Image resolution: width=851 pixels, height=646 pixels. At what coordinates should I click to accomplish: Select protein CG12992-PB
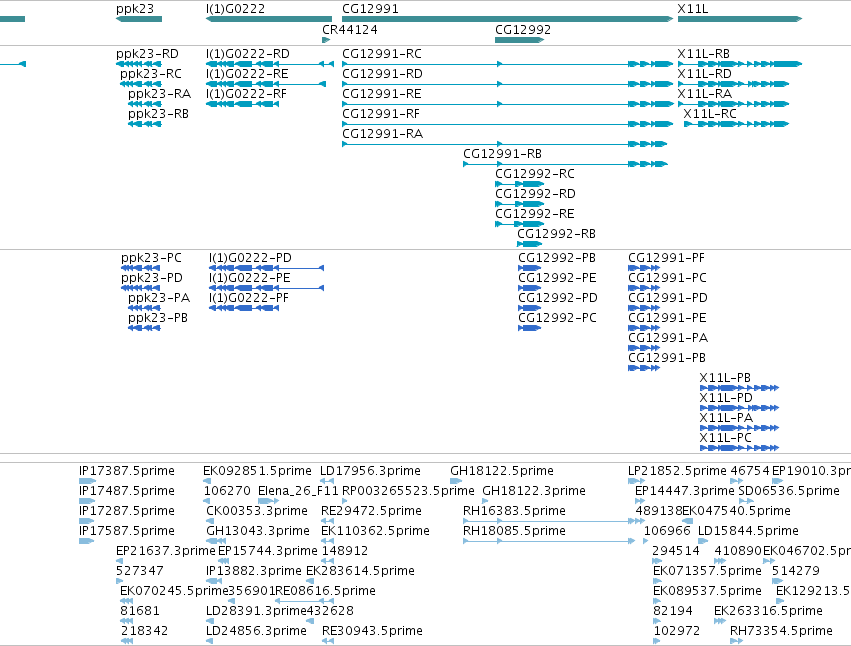point(530,268)
